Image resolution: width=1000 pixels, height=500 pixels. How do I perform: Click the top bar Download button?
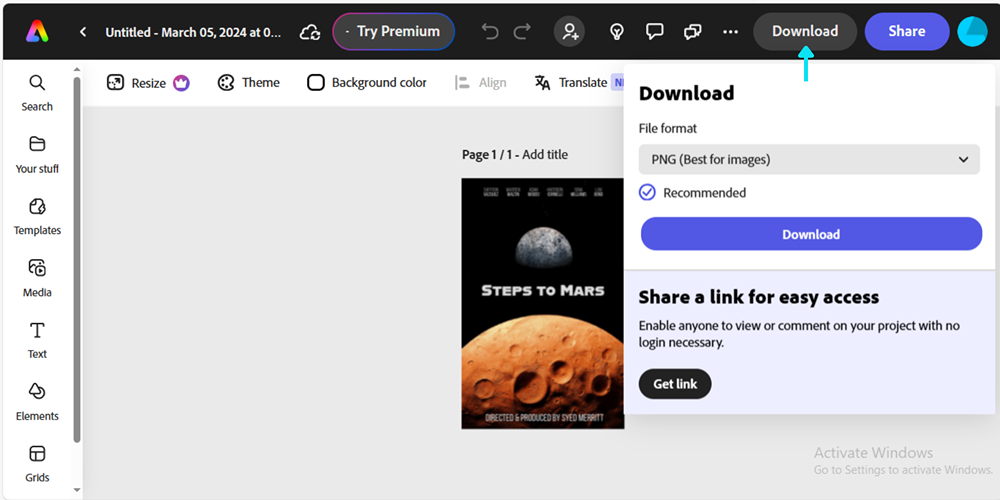[x=805, y=31]
